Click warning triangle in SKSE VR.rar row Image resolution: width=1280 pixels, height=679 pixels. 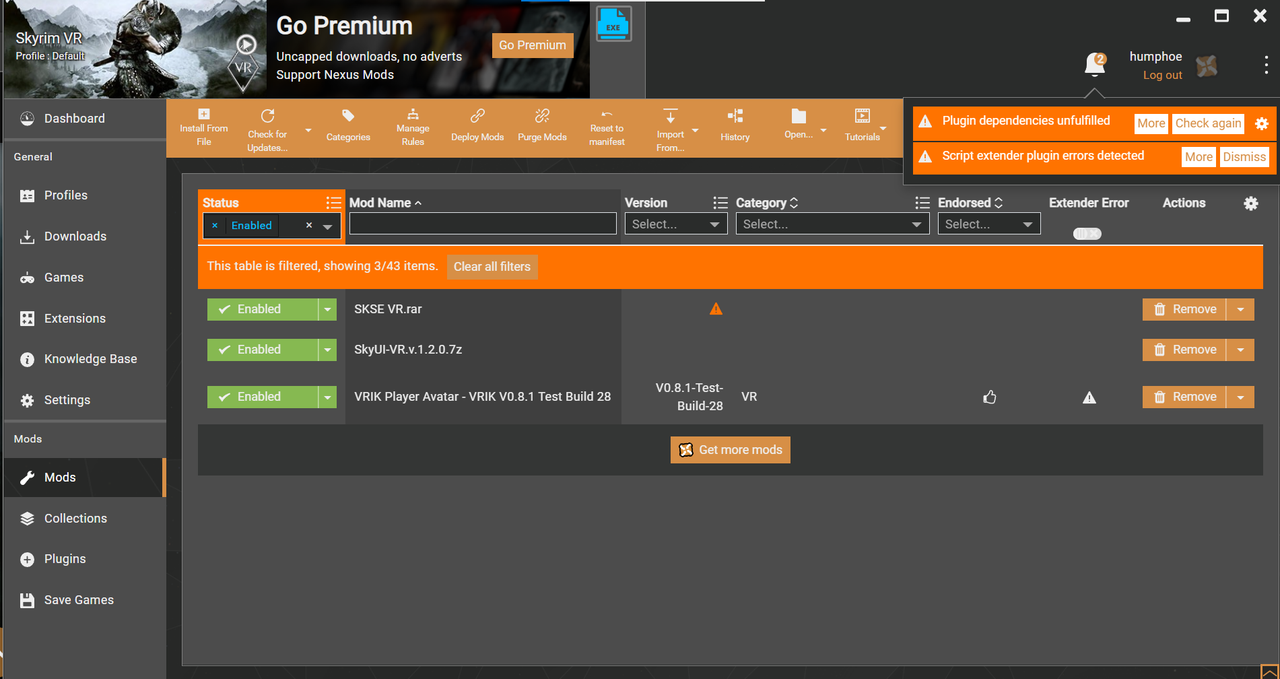pyautogui.click(x=715, y=309)
